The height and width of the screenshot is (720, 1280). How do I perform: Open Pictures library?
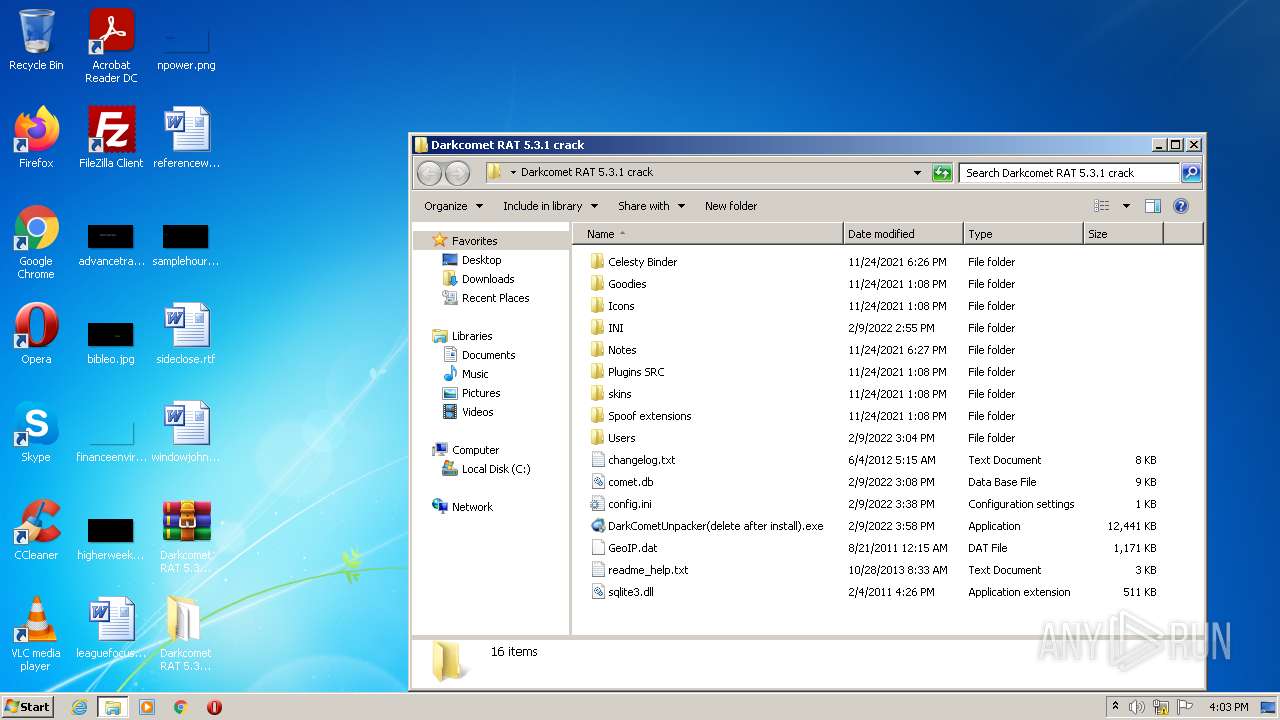[x=480, y=393]
